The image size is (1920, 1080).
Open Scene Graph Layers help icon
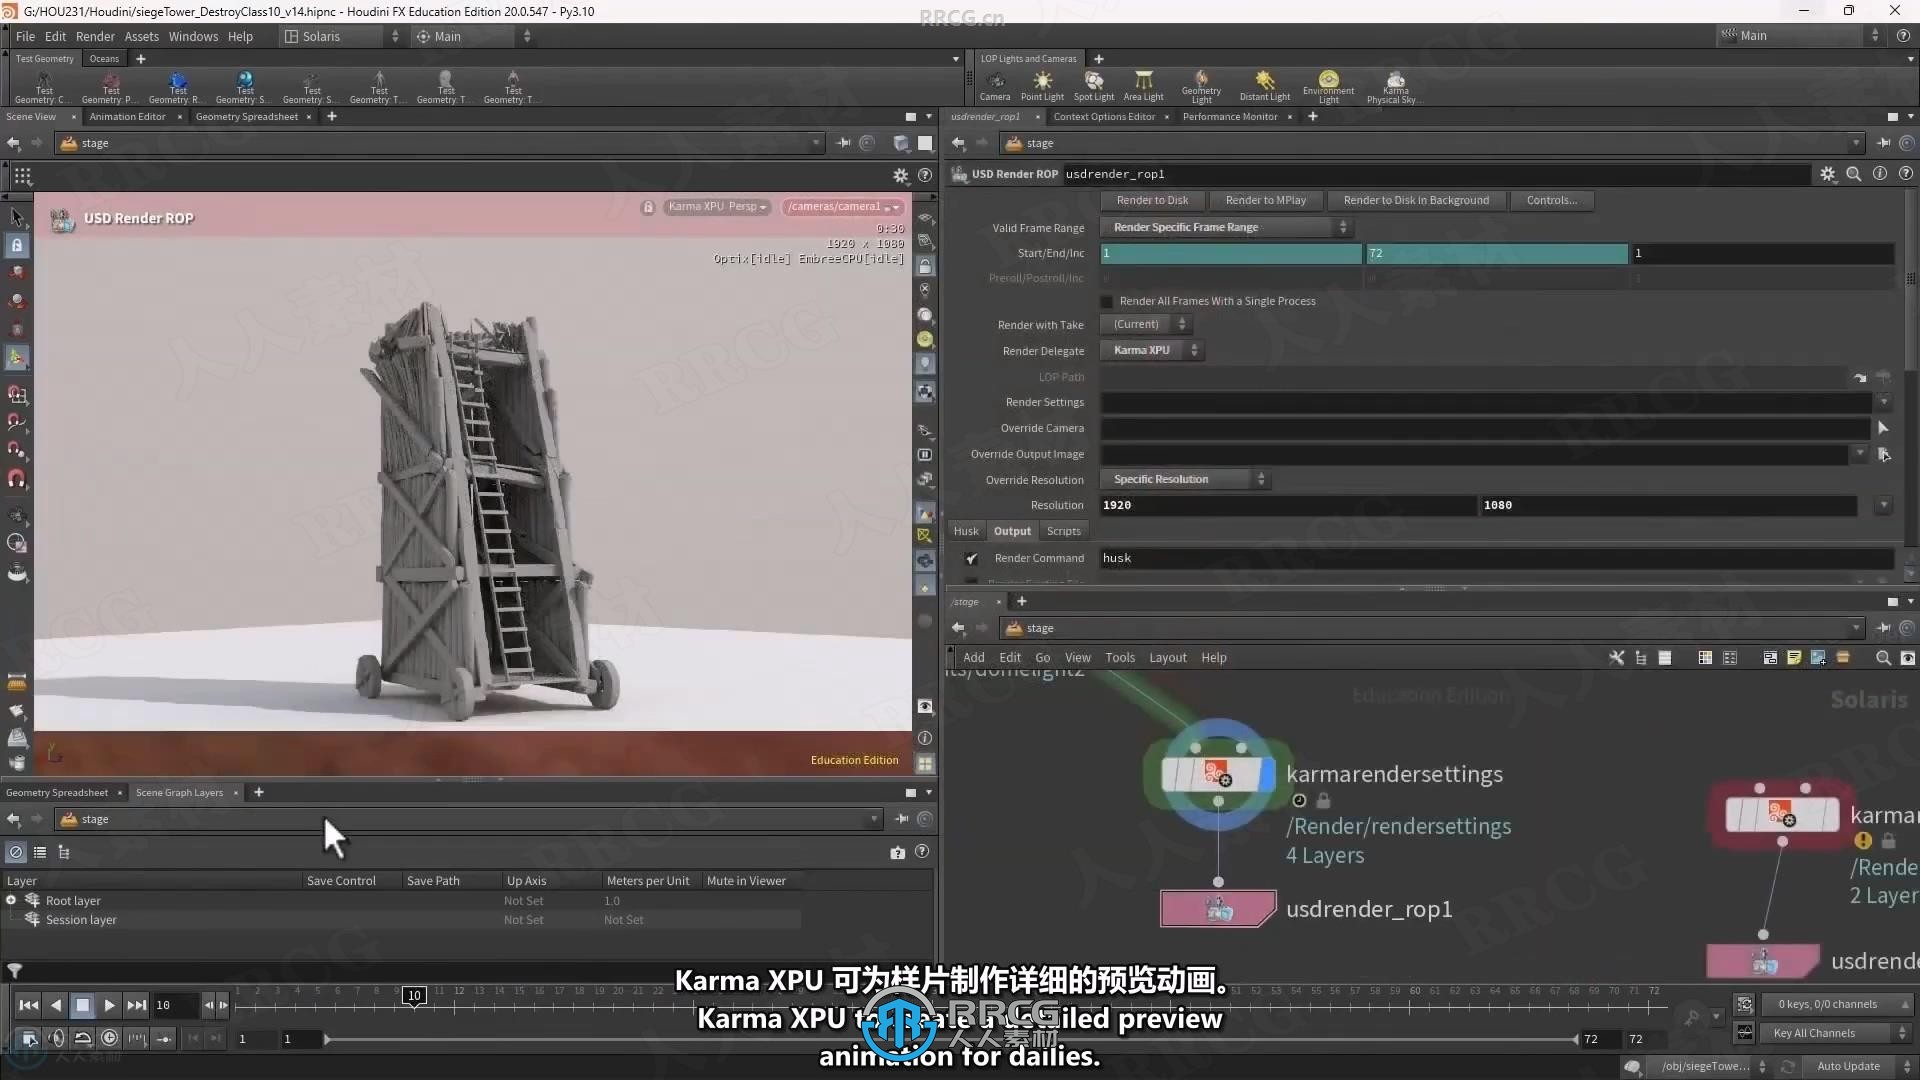click(x=922, y=852)
